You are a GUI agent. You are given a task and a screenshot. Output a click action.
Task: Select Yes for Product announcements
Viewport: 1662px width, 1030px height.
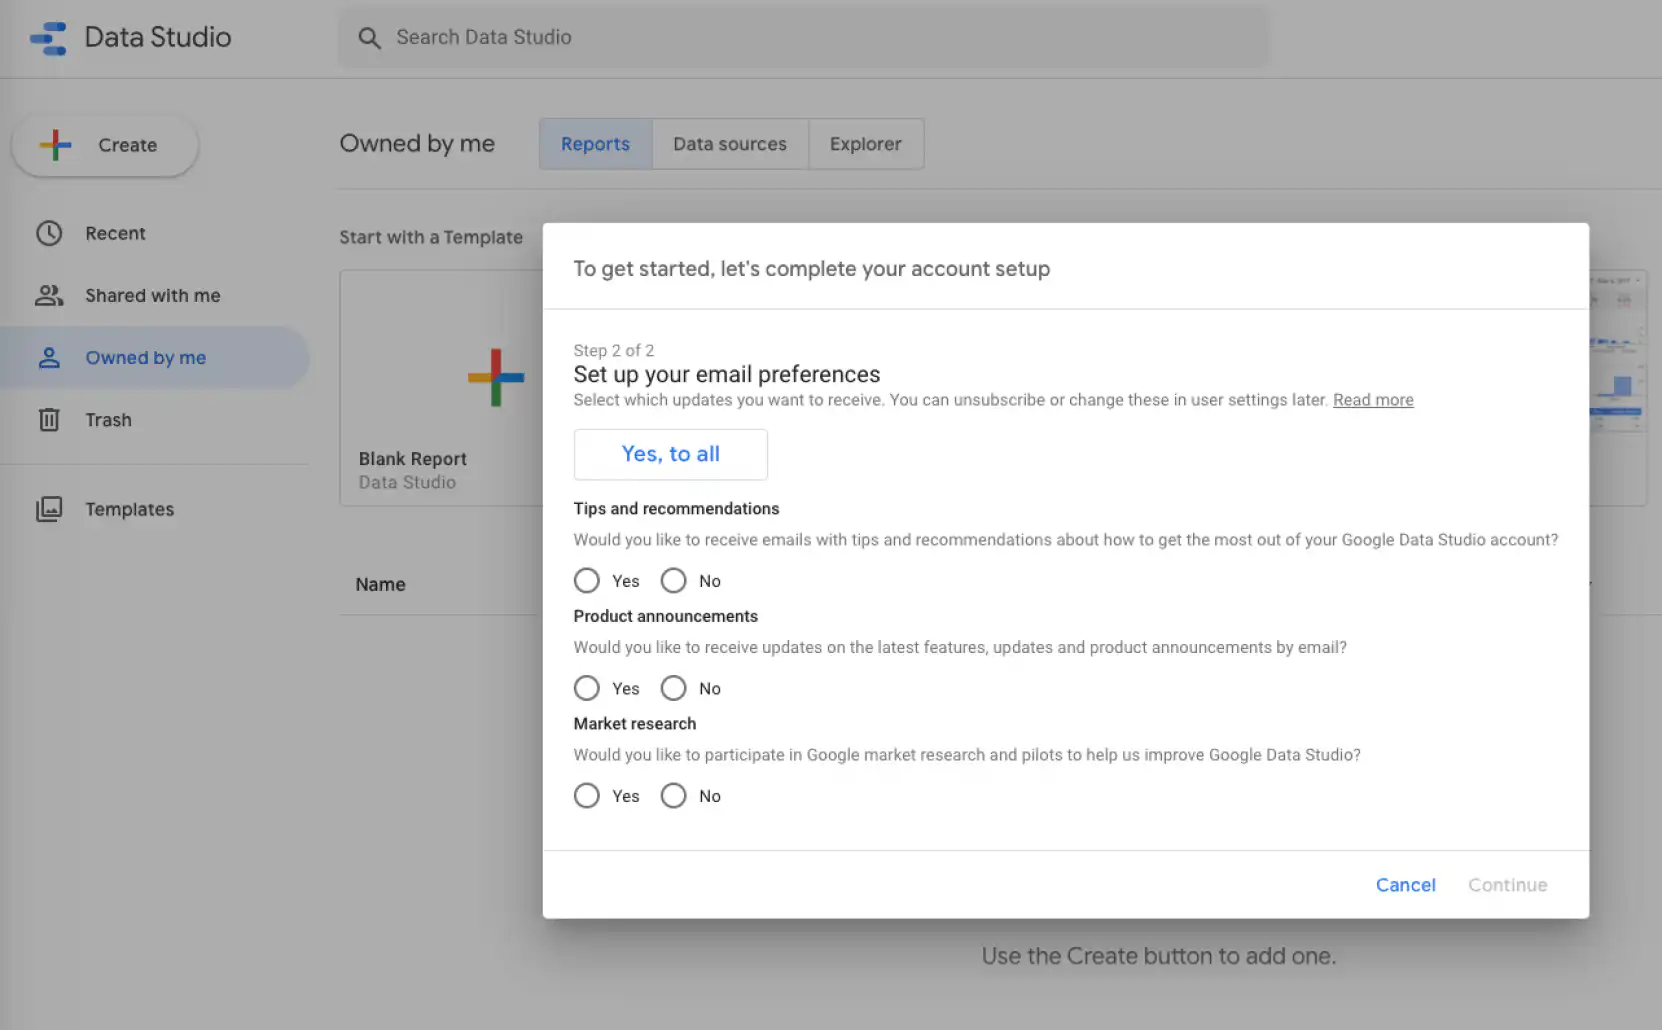coord(587,688)
